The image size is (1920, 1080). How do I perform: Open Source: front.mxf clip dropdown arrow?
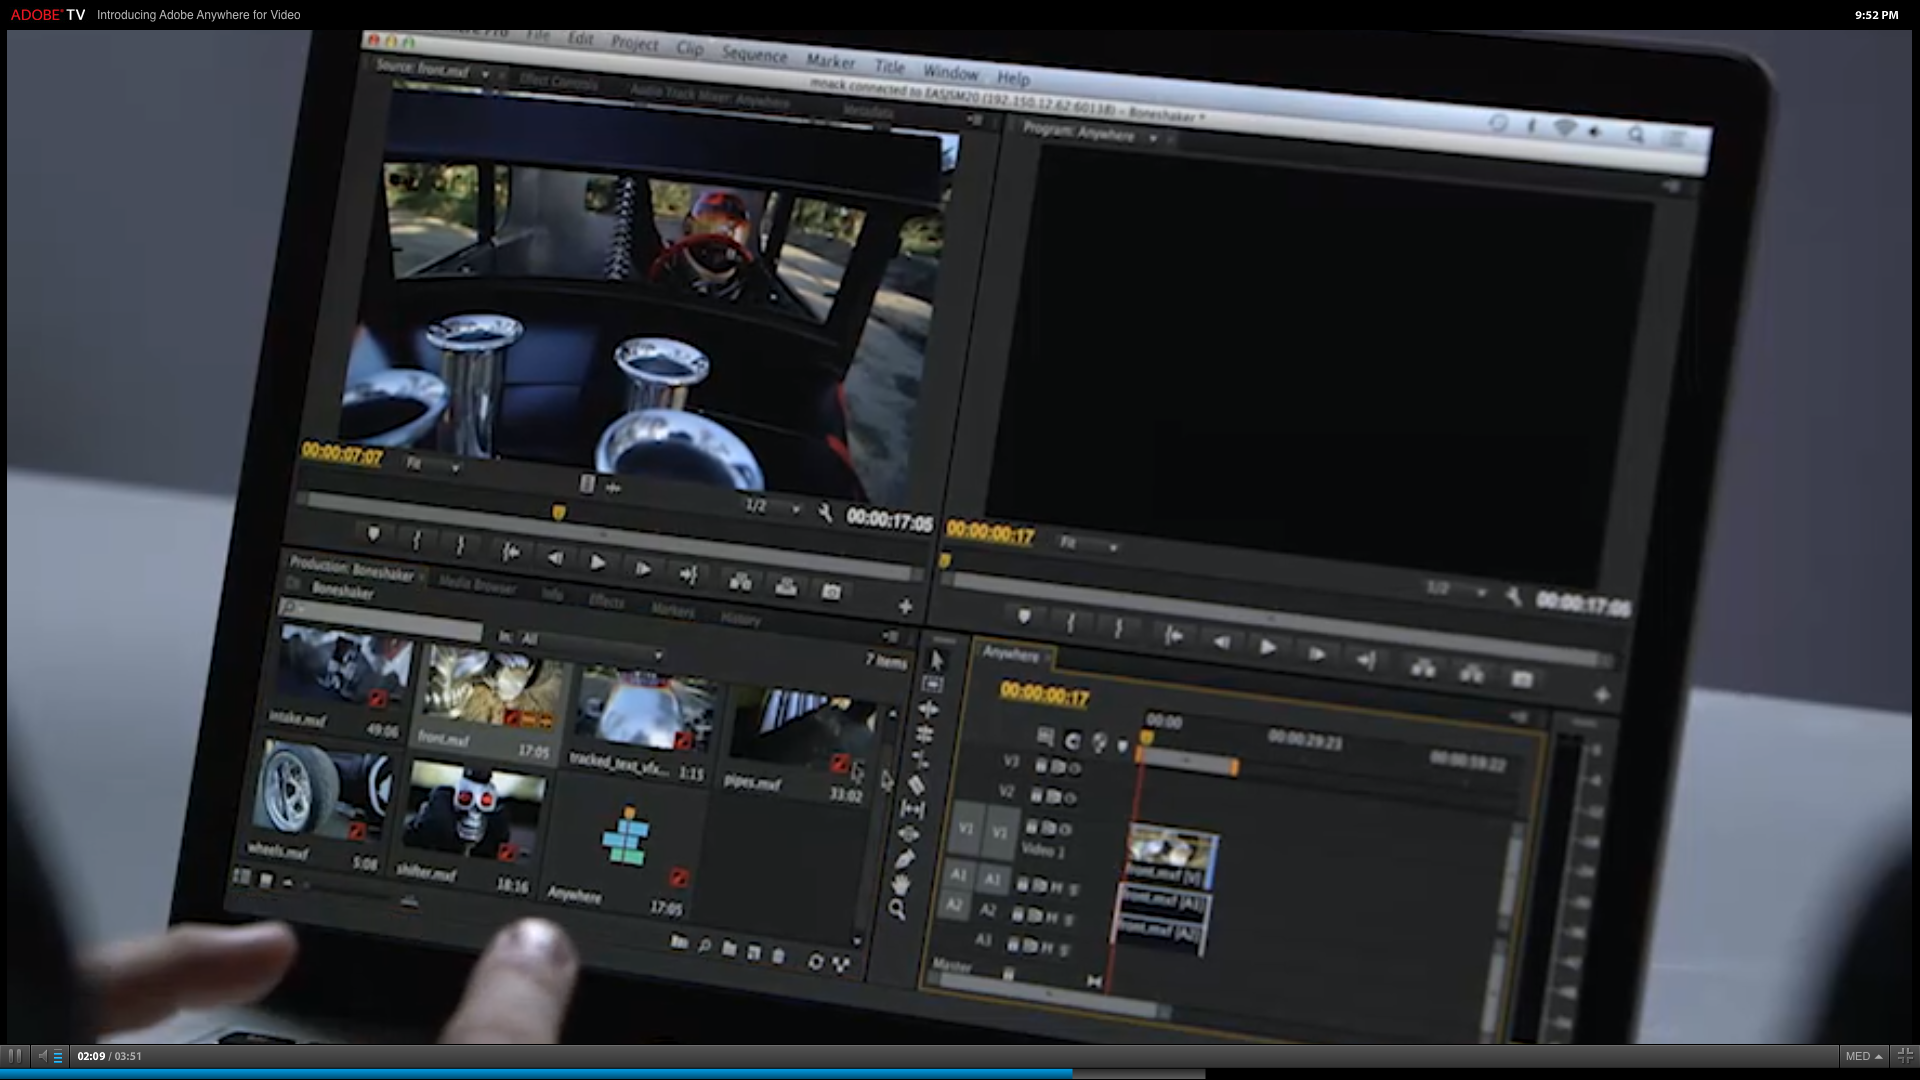pos(485,74)
